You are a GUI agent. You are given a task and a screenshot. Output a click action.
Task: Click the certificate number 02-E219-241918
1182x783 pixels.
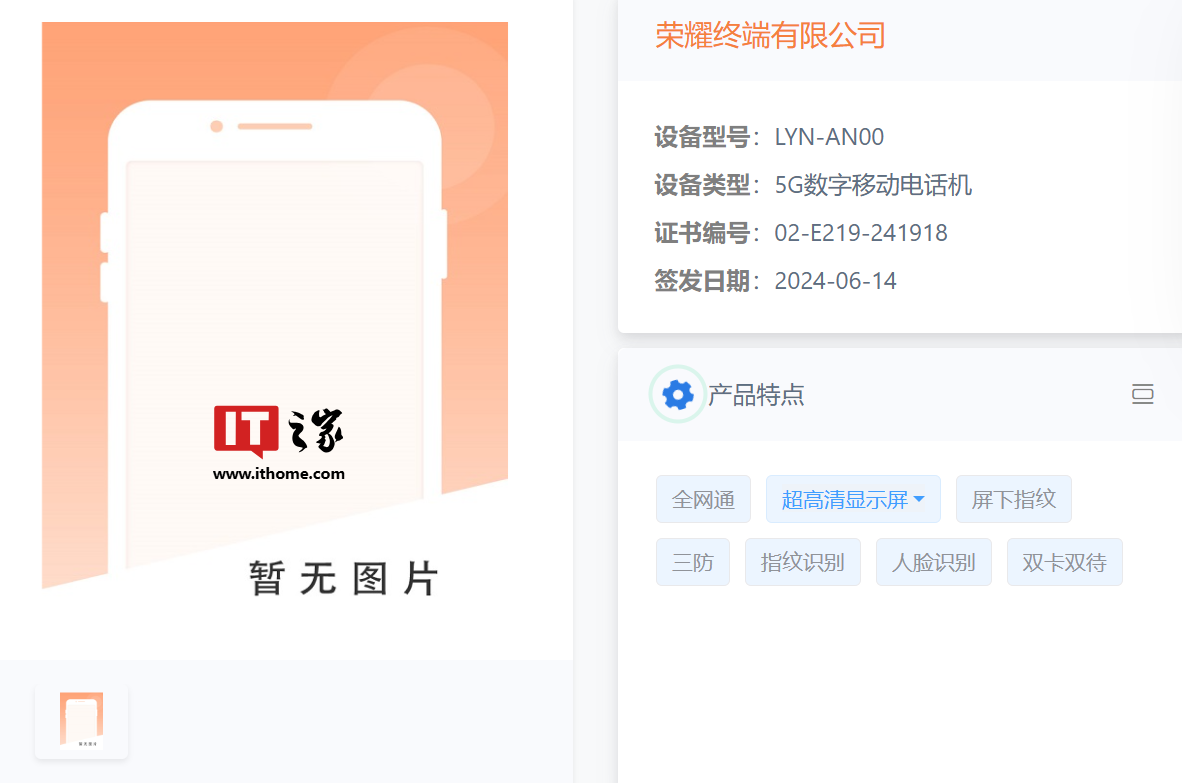click(x=861, y=232)
